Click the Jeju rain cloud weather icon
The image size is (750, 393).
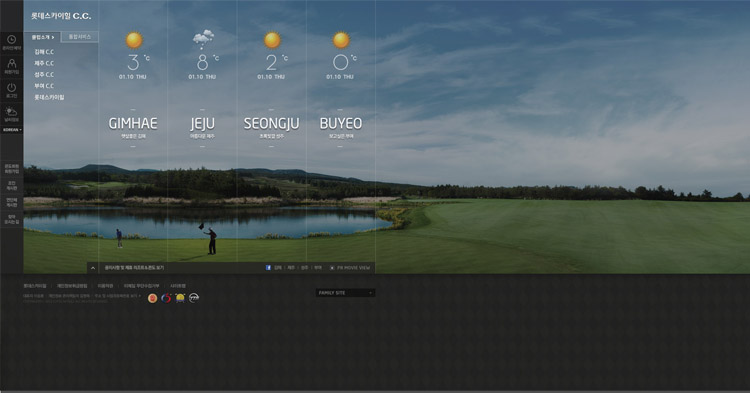coord(203,39)
